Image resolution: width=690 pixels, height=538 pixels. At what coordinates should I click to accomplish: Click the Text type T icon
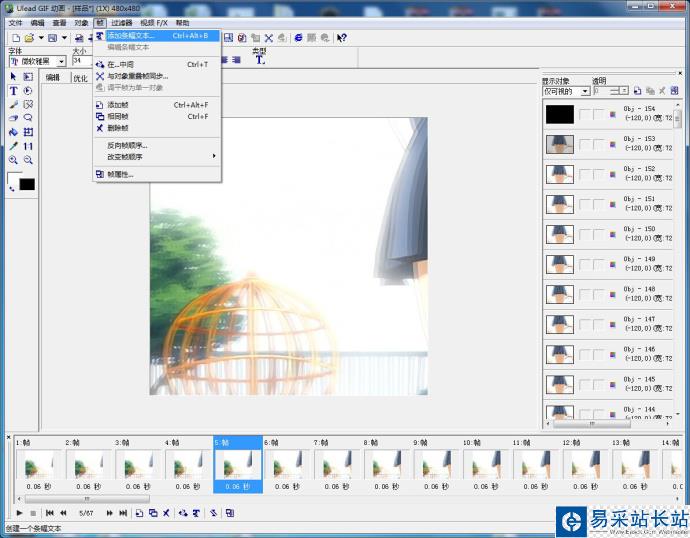coord(260,60)
